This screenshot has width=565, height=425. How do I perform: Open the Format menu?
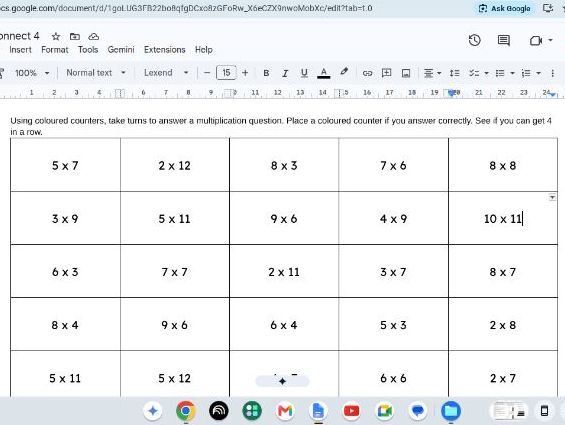coord(55,50)
